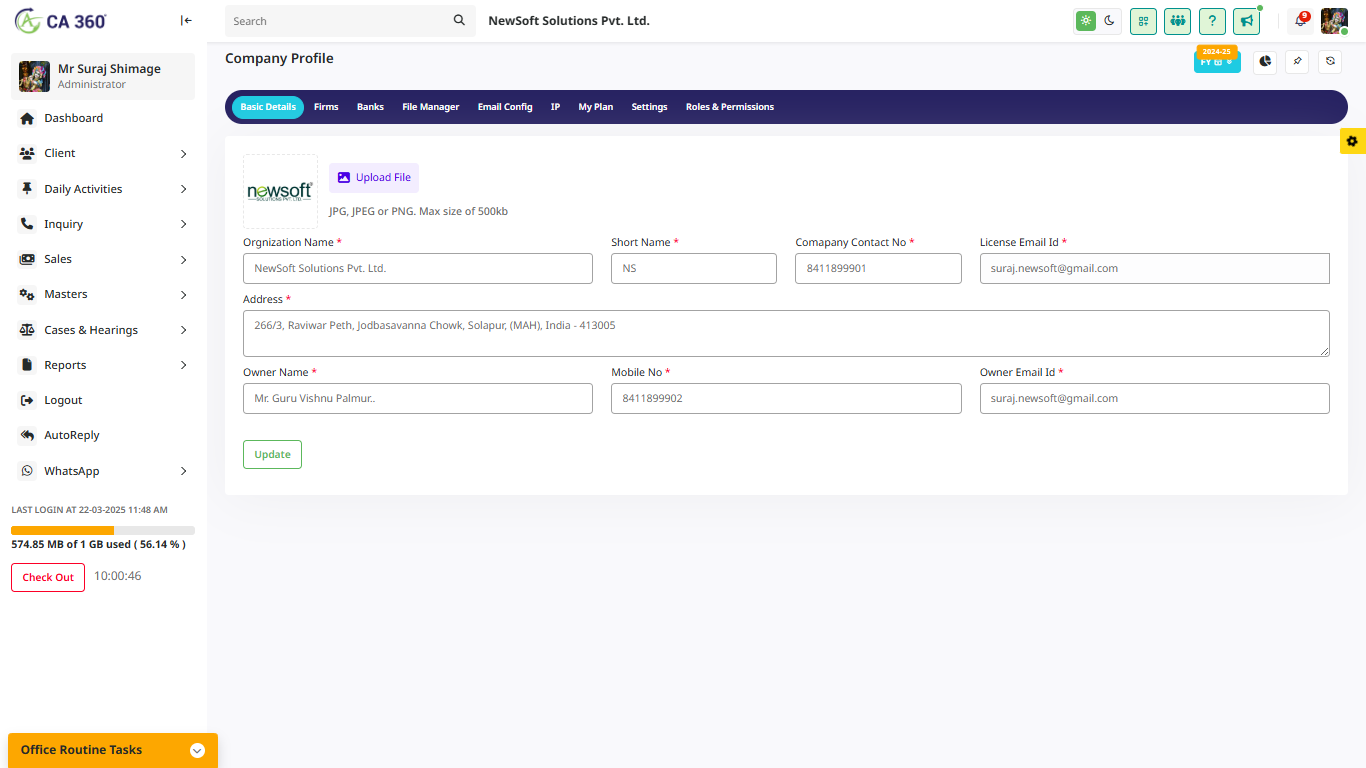The image size is (1366, 768).
Task: Click the Upload File button
Action: pyautogui.click(x=374, y=177)
